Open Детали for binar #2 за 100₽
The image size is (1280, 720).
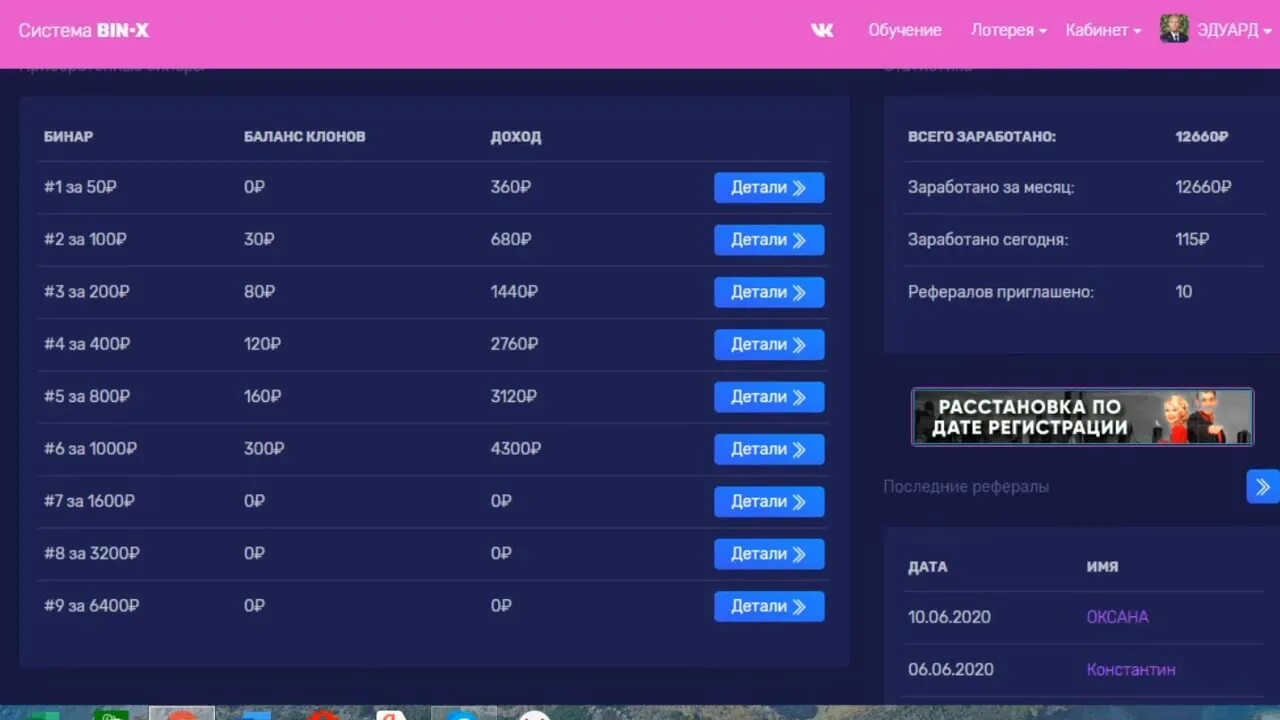769,240
